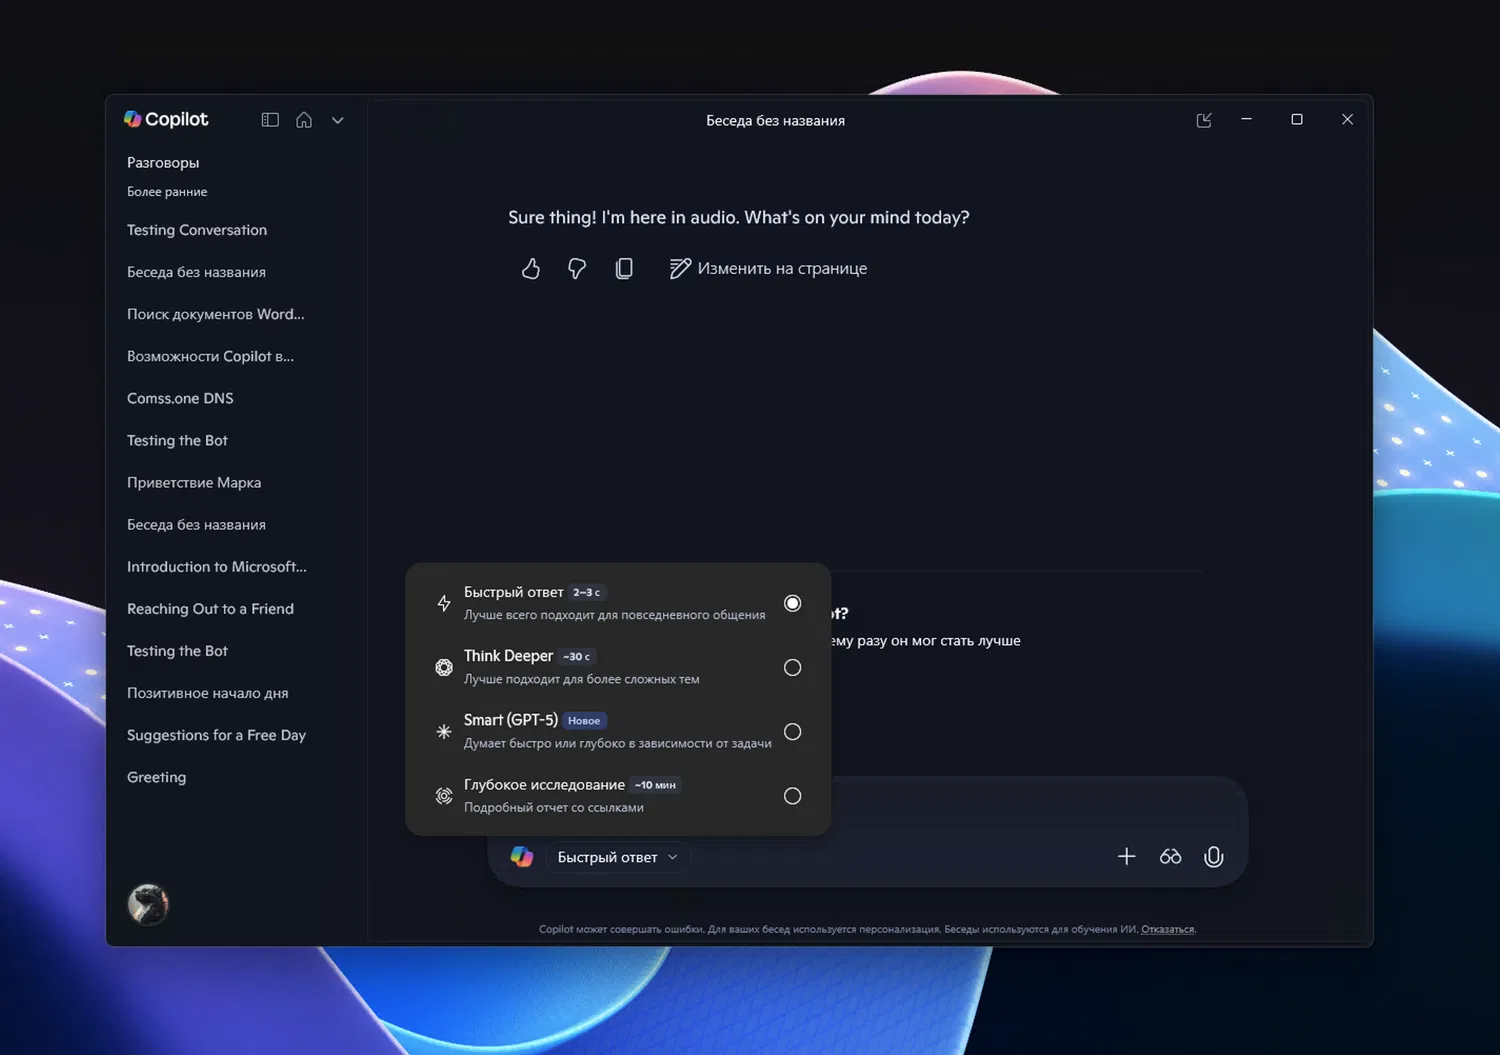Click the binoculars vision icon
Viewport: 1500px width, 1055px height.
1170,857
